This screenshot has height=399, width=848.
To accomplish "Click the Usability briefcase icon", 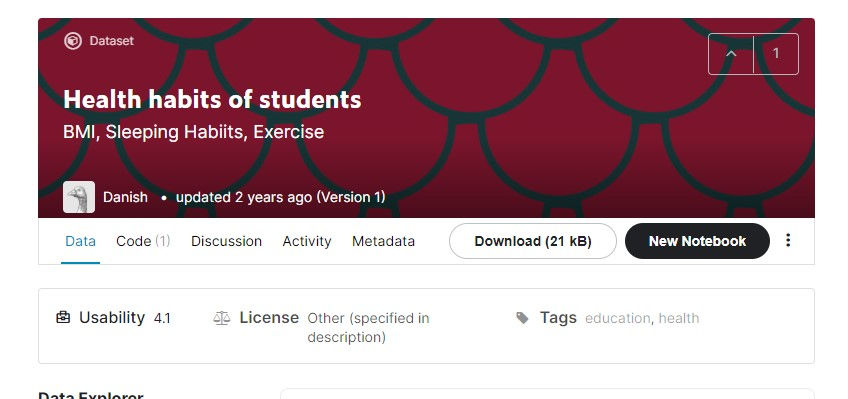I will click(63, 317).
